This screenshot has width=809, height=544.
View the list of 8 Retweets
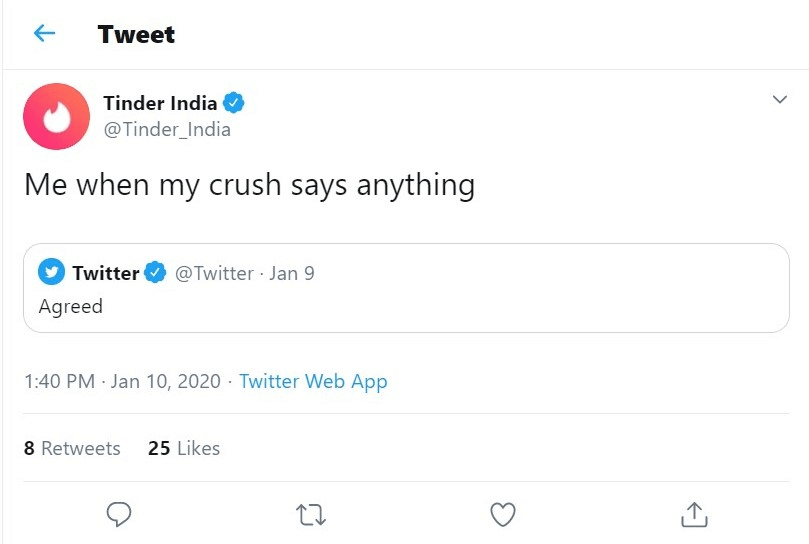[x=72, y=448]
